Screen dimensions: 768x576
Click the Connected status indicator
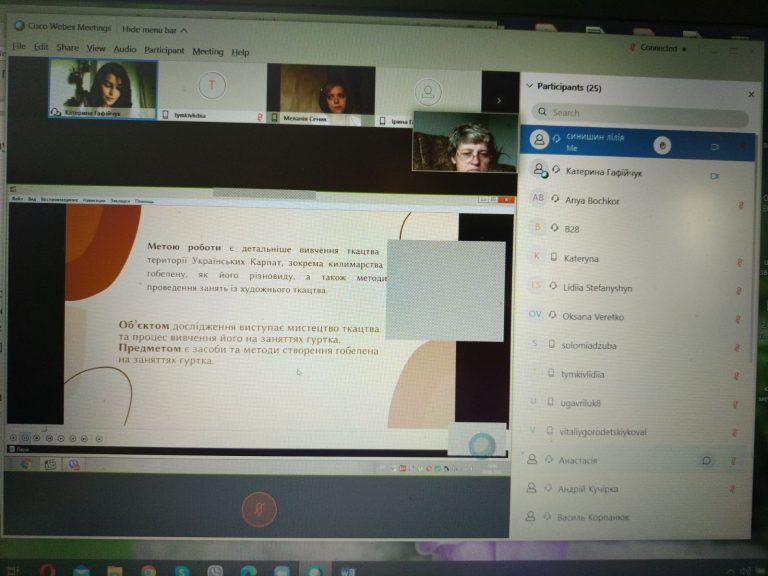658,48
